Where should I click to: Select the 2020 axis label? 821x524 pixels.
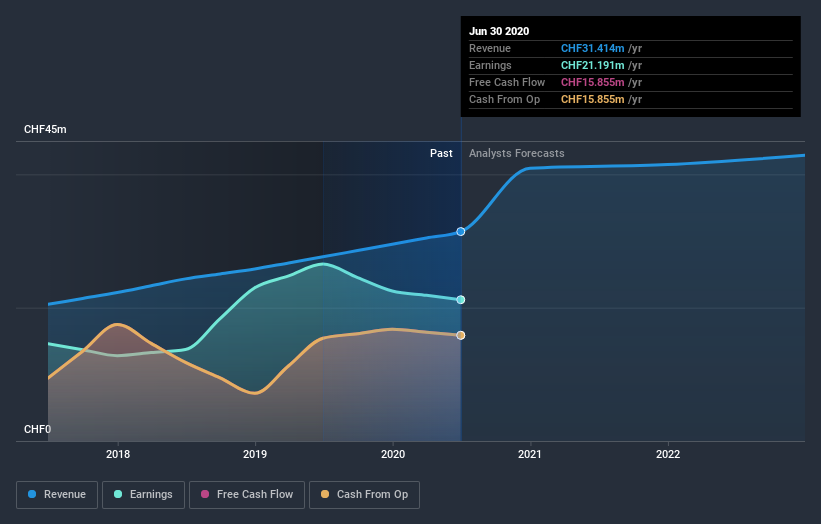click(393, 454)
